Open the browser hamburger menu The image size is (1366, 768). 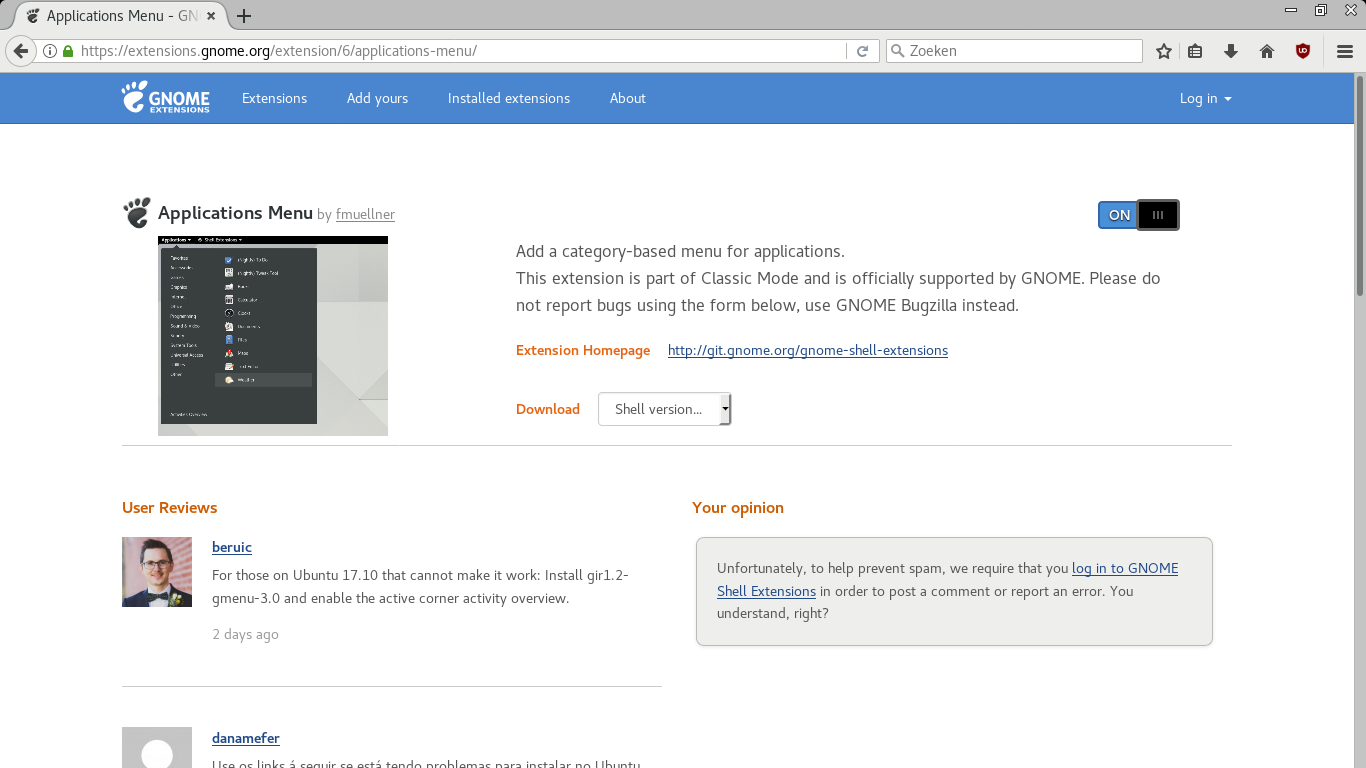(x=1345, y=51)
